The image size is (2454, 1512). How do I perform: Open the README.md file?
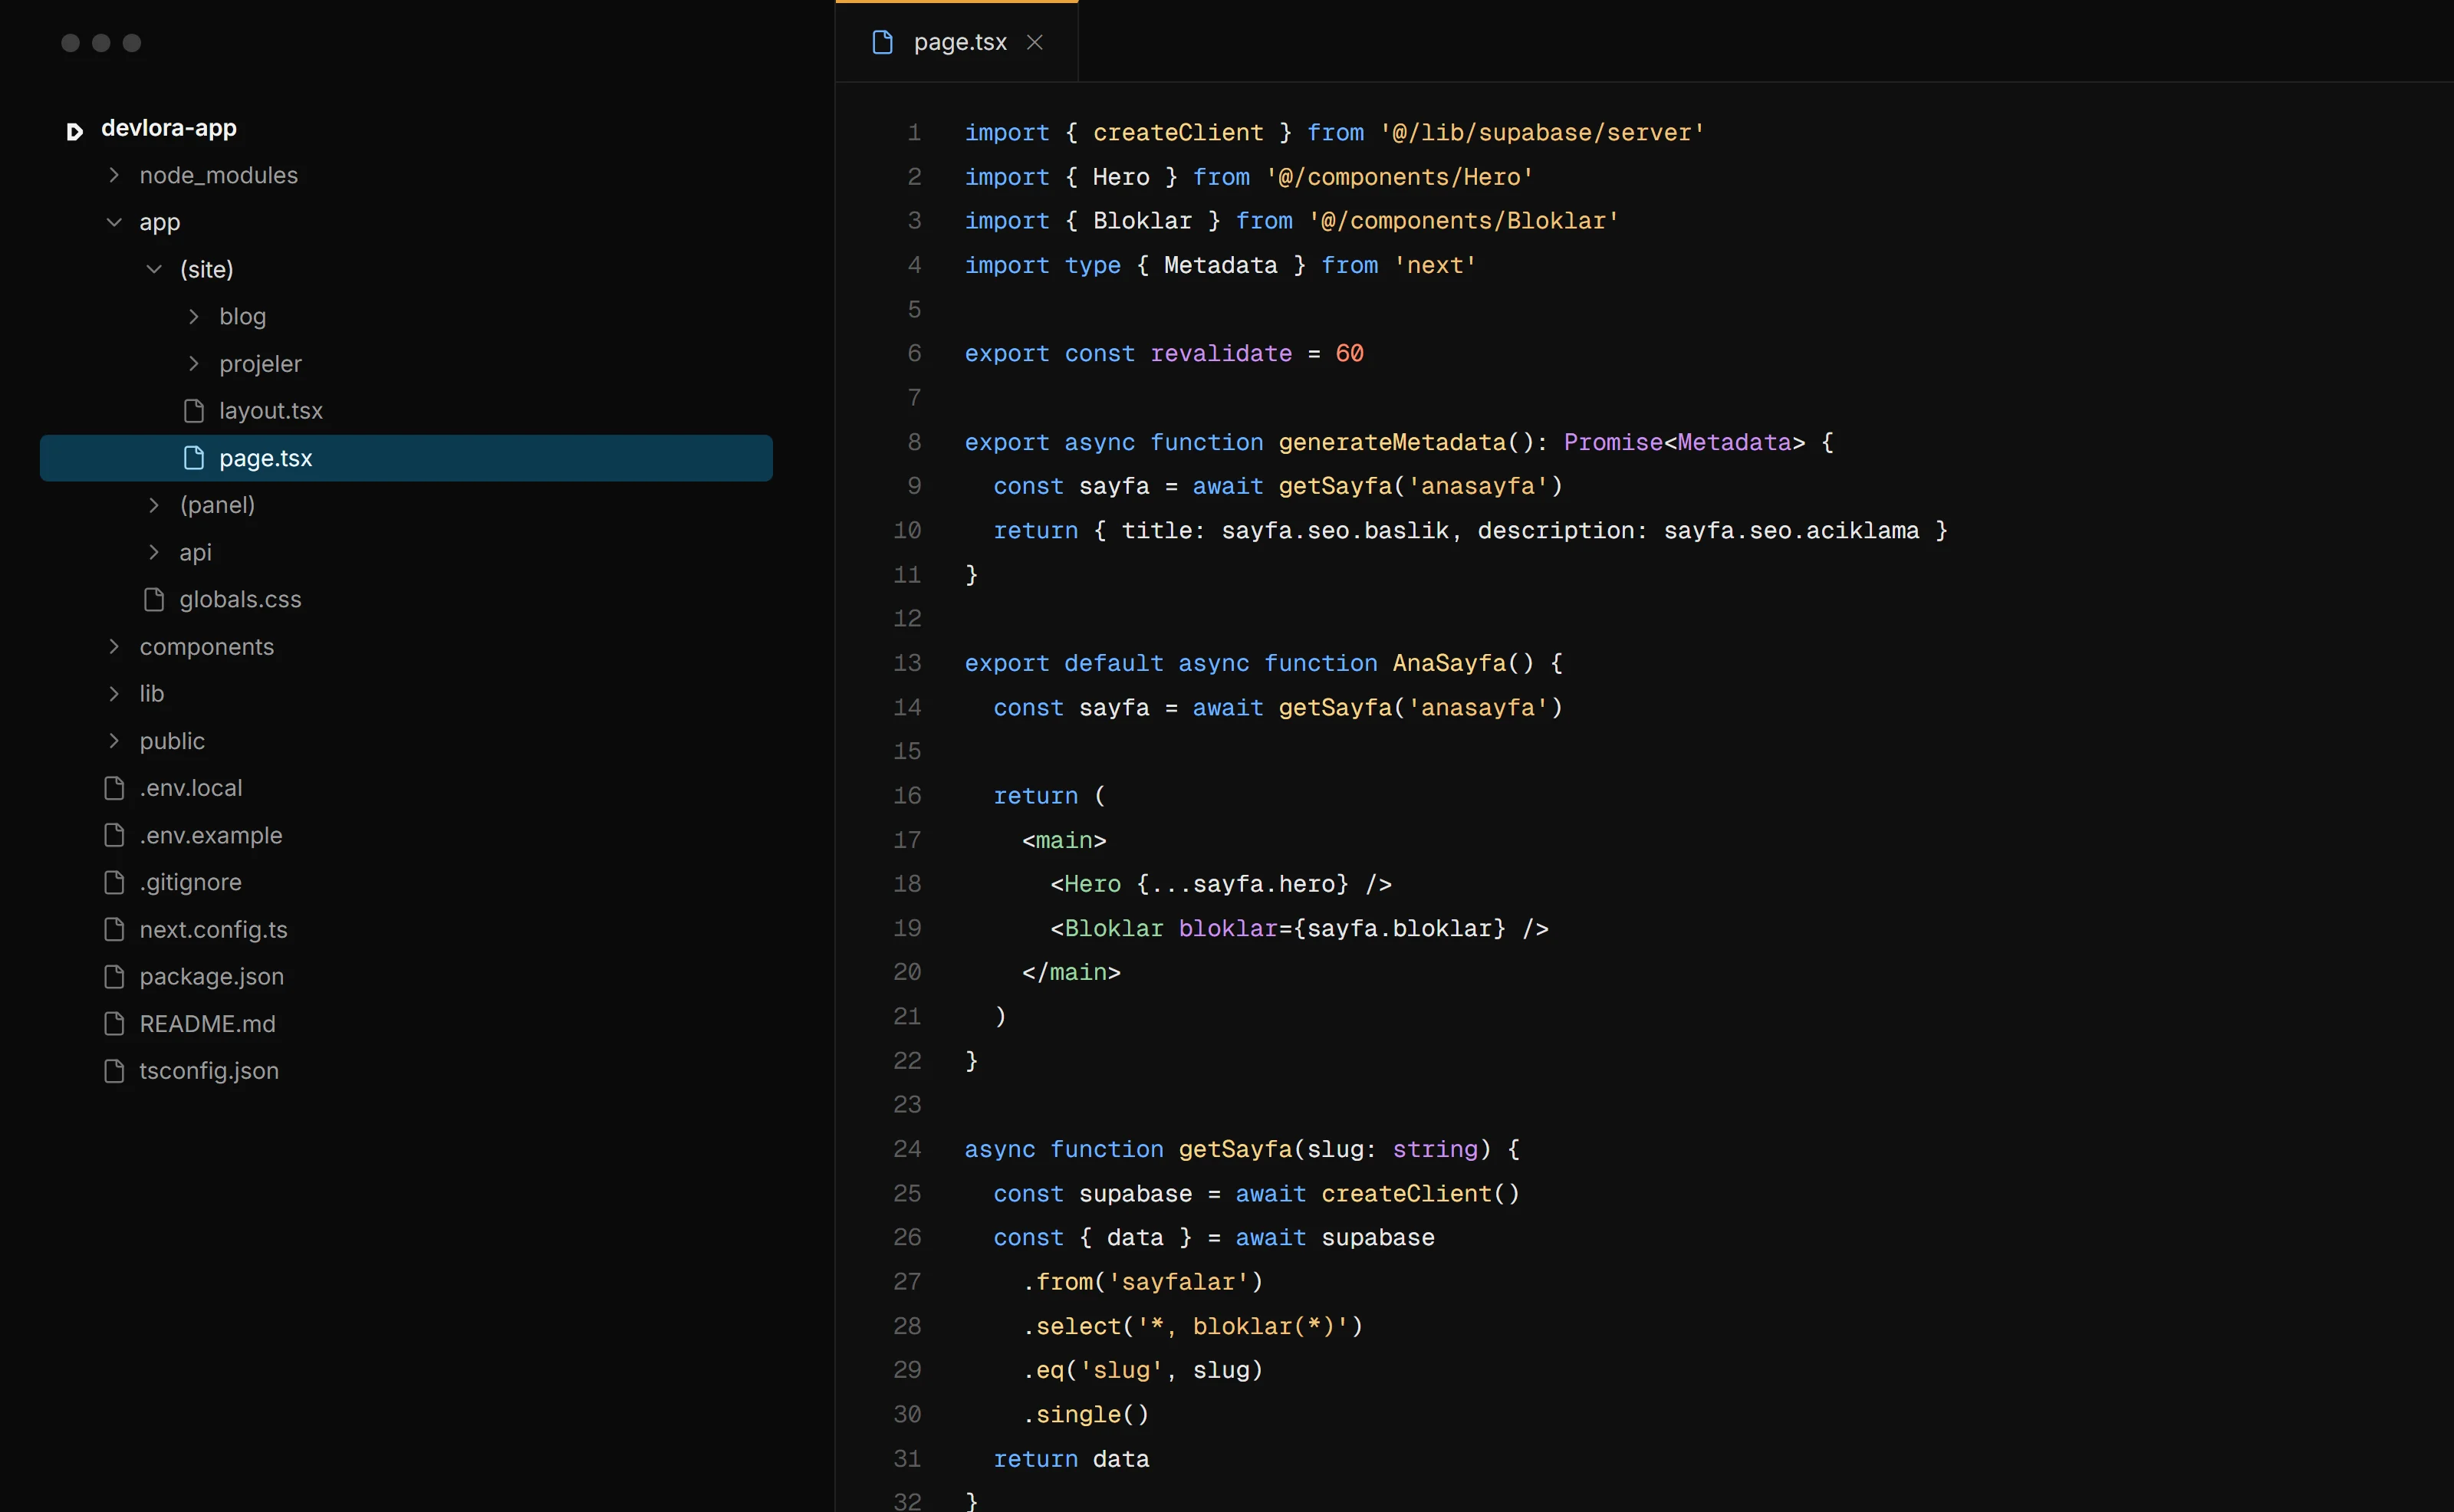point(207,1024)
